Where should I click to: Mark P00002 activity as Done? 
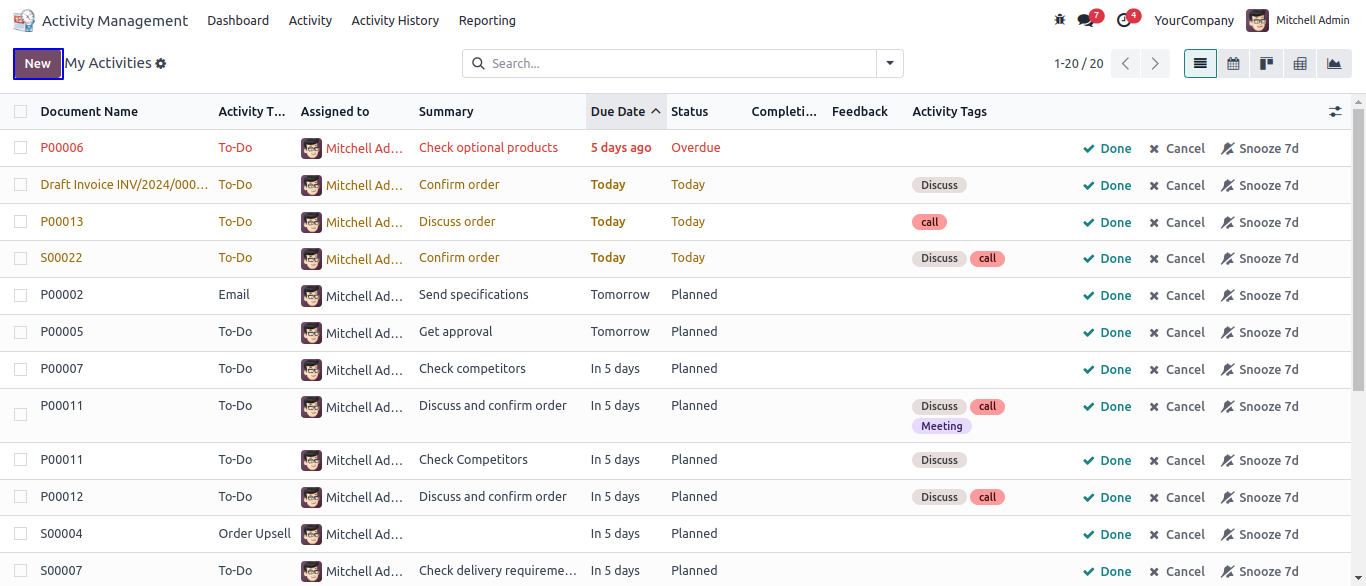[1107, 296]
